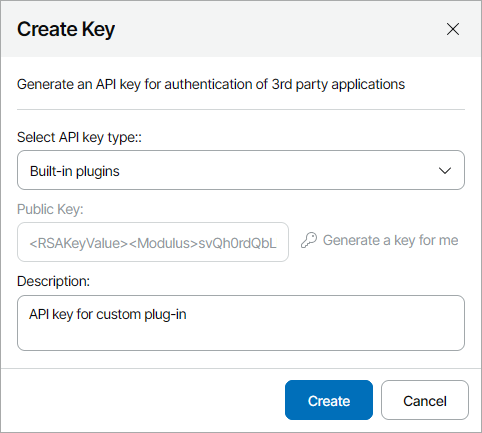
Task: Click the Description label
Action: coord(53,281)
